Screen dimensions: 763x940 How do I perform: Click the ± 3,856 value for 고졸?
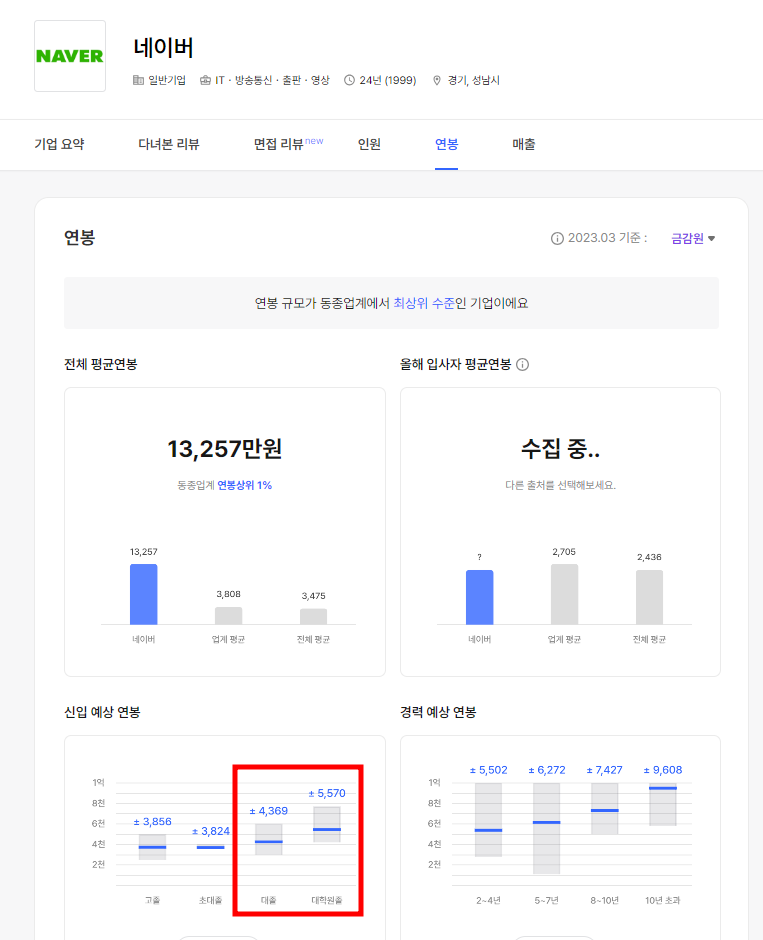pos(152,822)
